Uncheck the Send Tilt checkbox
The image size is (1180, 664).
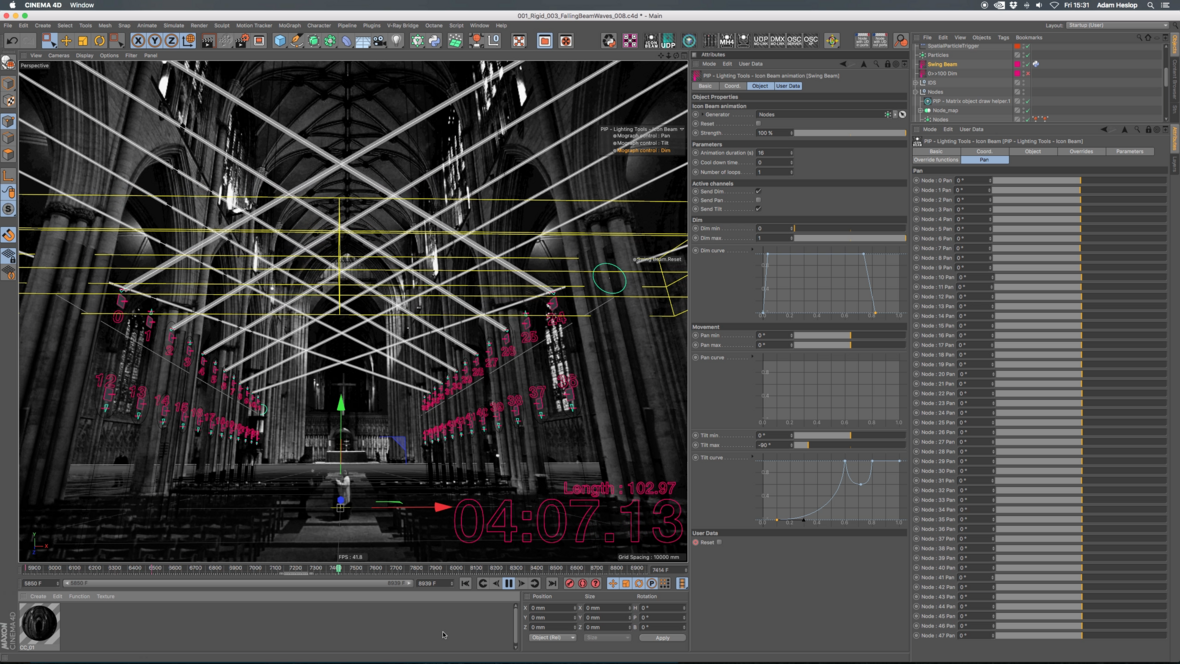coord(758,209)
